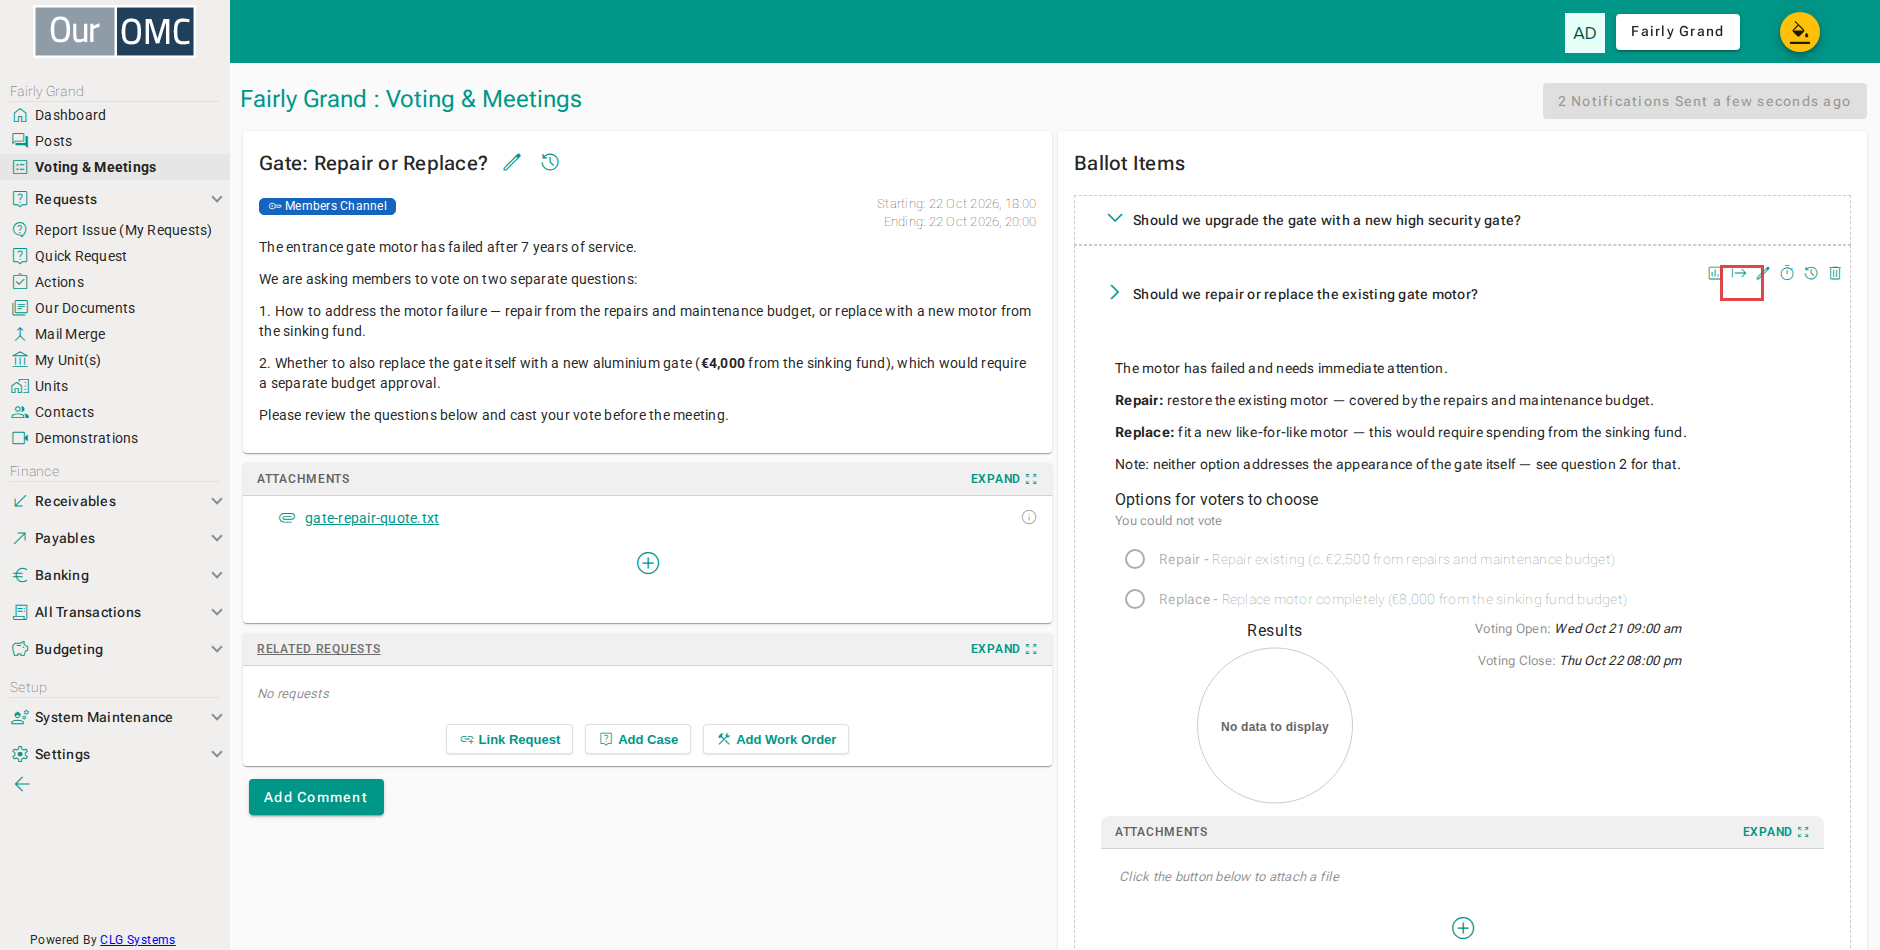The height and width of the screenshot is (950, 1880).
Task: Edit the 'Gate: Repair or Replace?' title
Action: point(512,162)
